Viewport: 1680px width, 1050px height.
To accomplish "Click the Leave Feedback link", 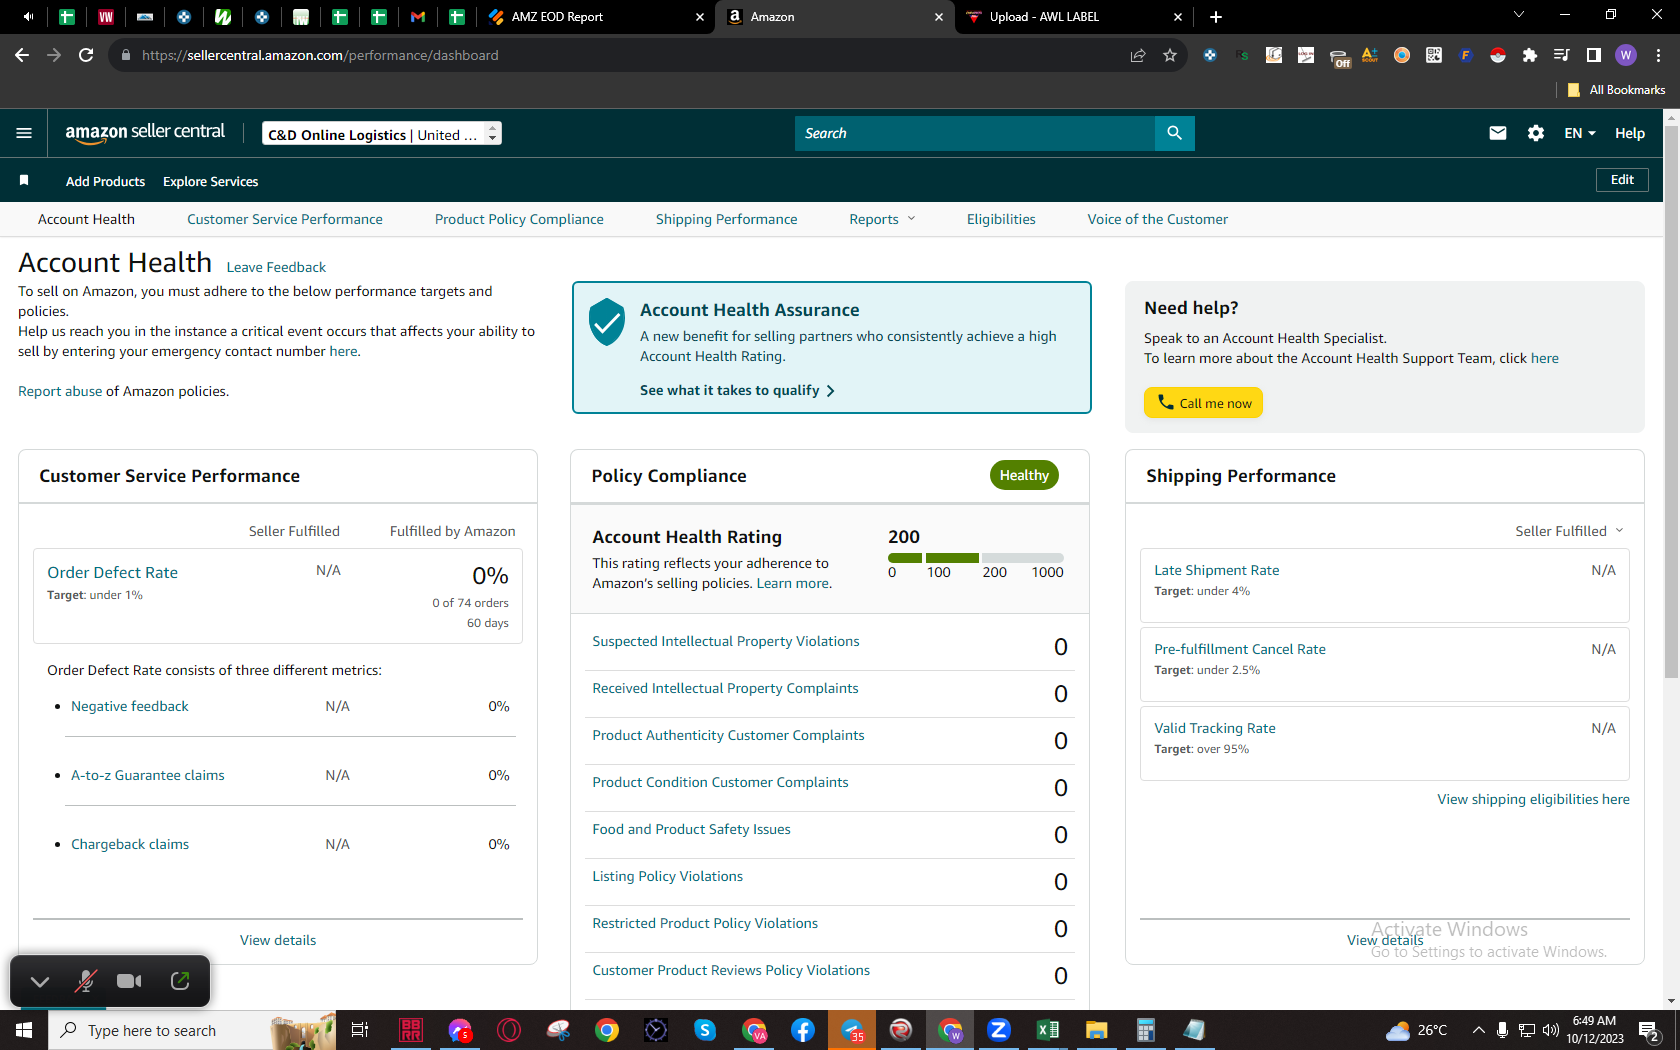I will tap(276, 267).
